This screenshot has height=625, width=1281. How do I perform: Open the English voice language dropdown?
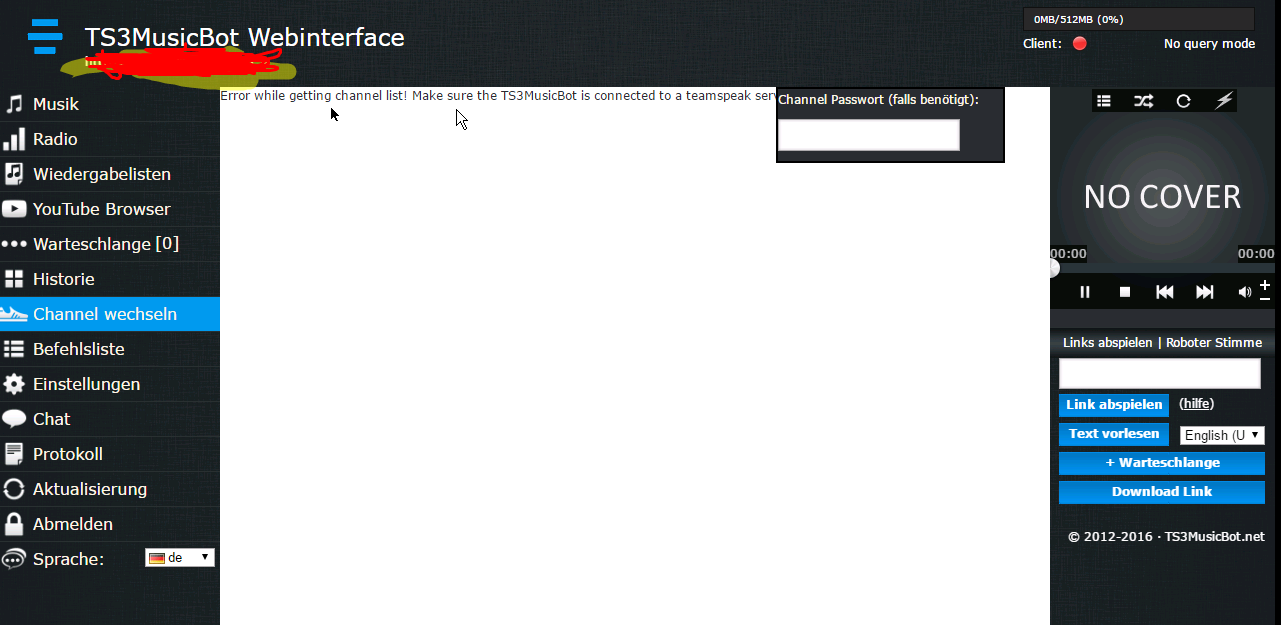tap(1222, 435)
